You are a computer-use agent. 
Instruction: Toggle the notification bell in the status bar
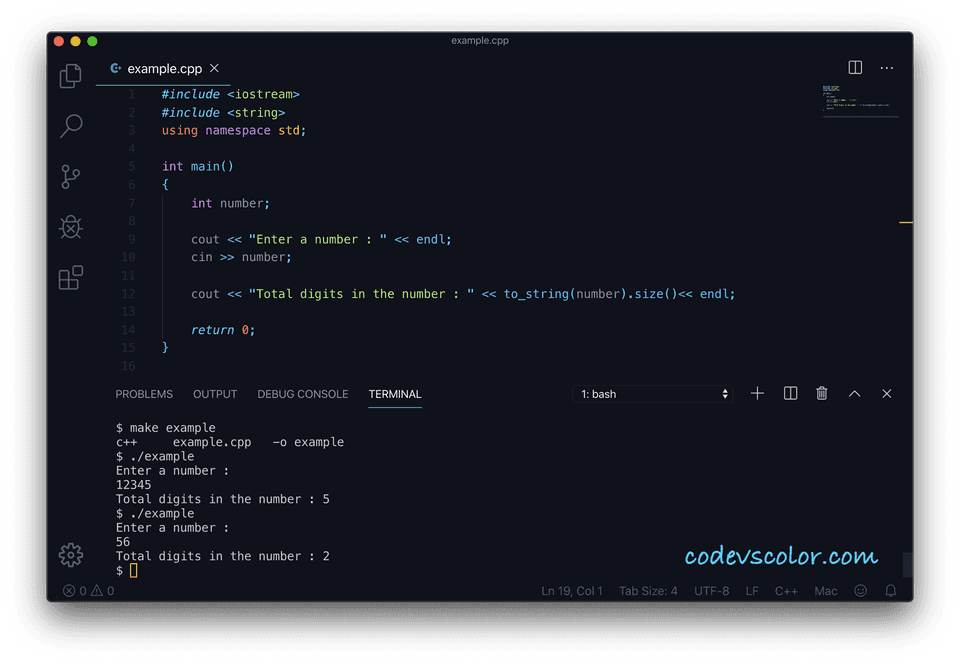point(890,590)
